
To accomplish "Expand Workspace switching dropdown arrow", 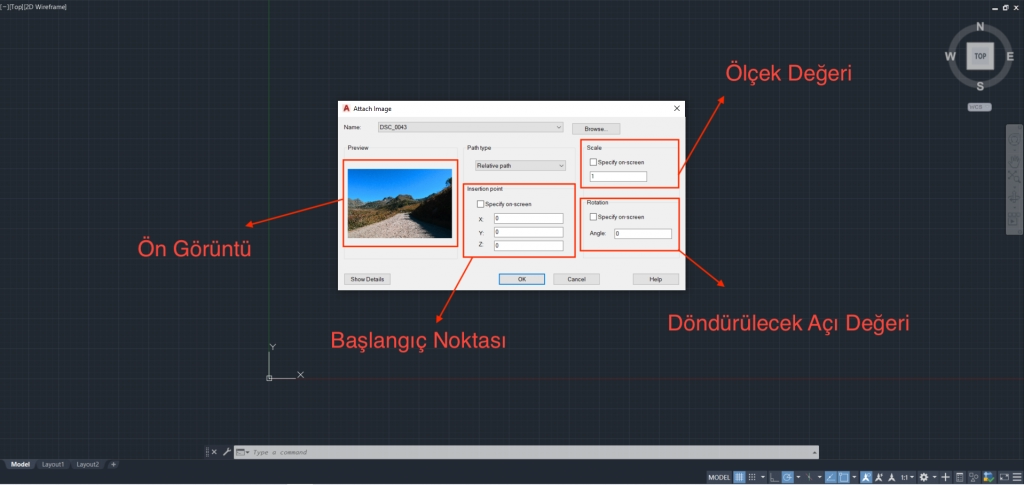I will pos(935,477).
